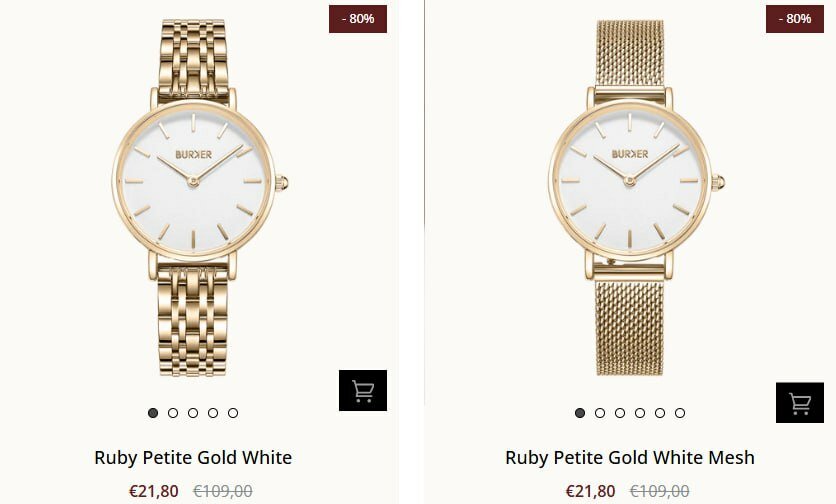Add Ruby Petite Gold White Mesh to cart

click(800, 403)
